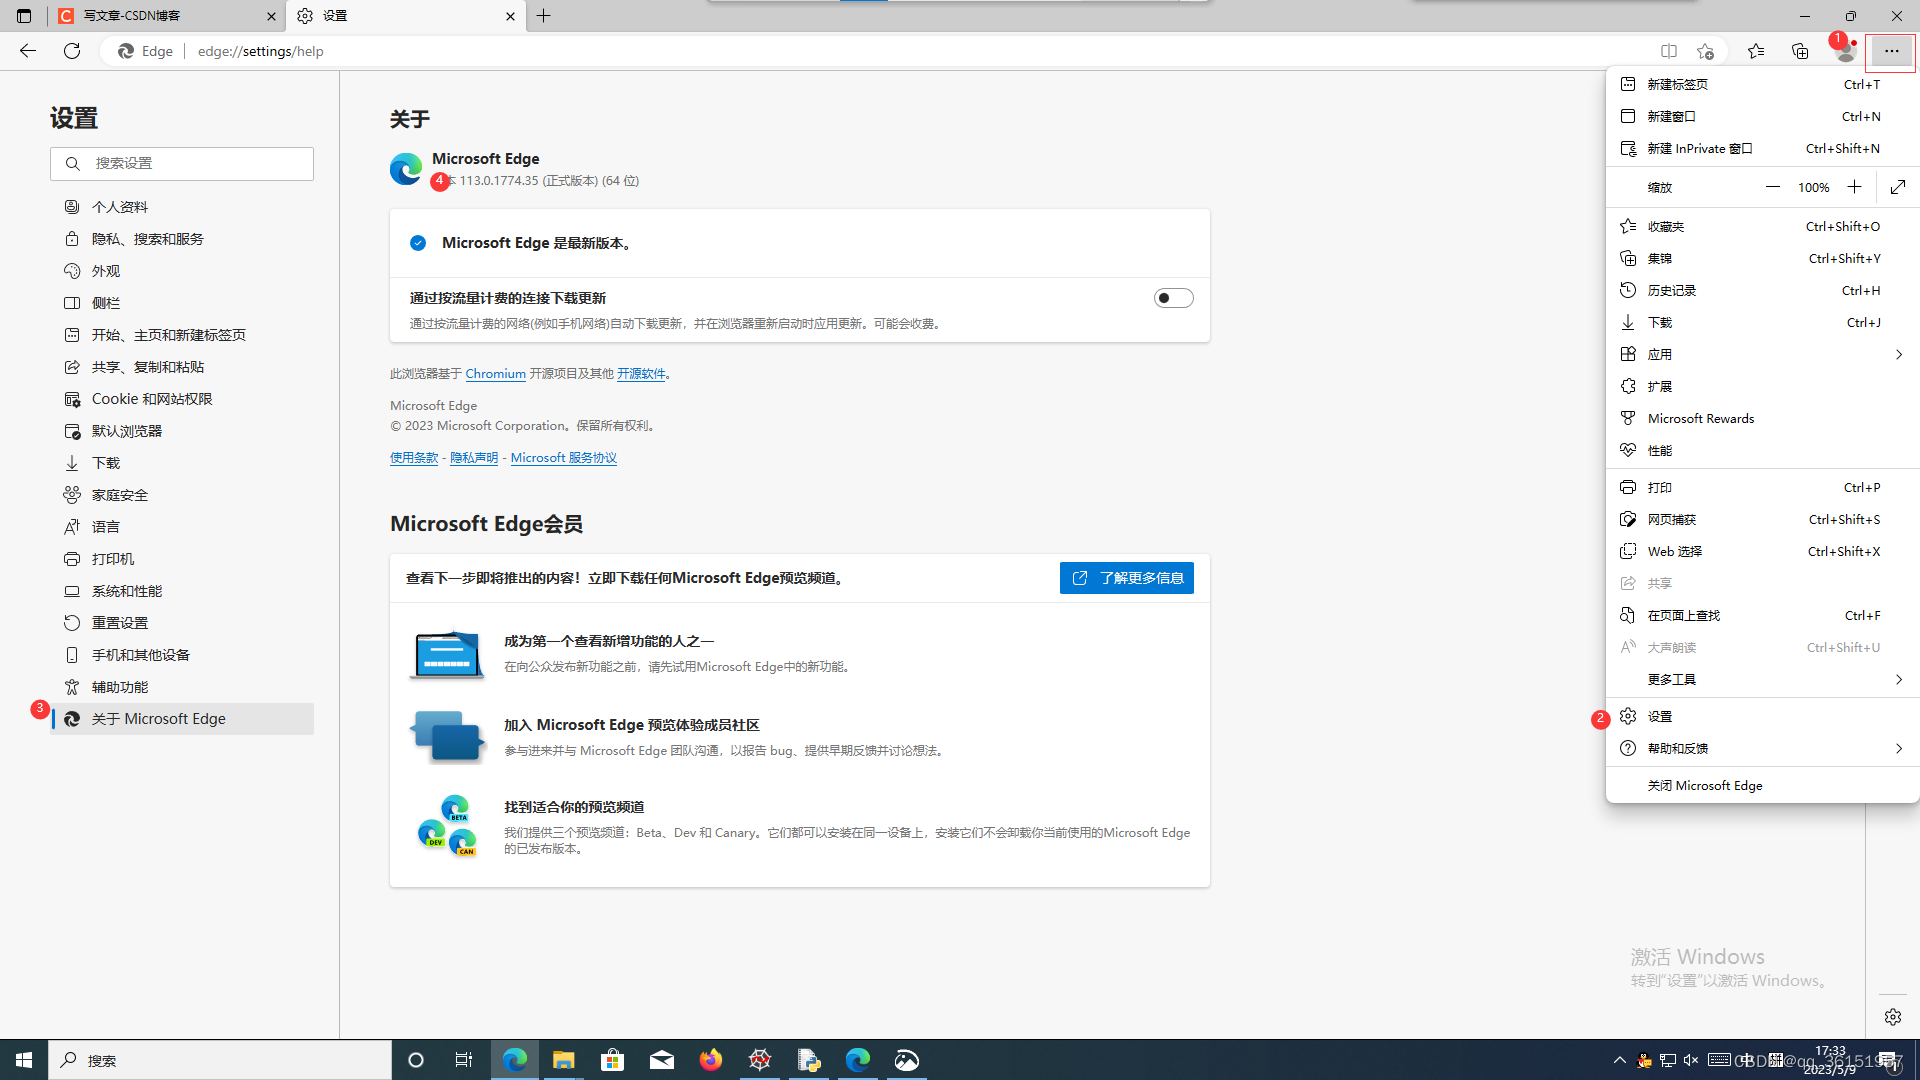Viewport: 1920px width, 1080px height.
Task: Zoom in with the plus button
Action: click(x=1854, y=187)
